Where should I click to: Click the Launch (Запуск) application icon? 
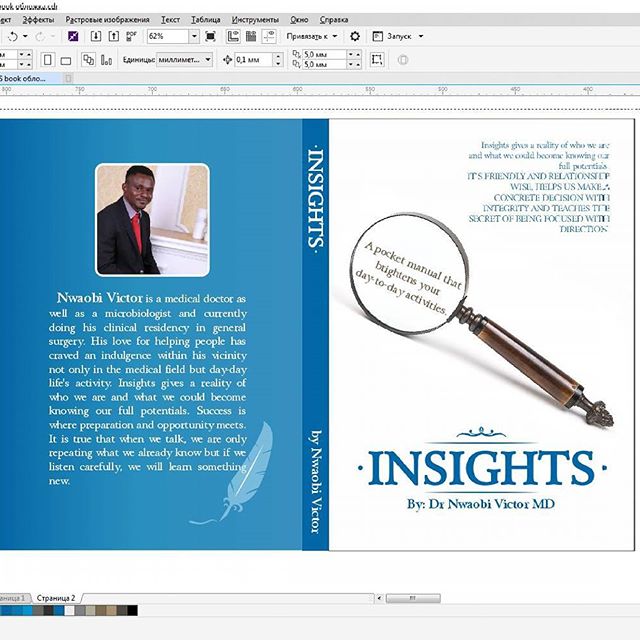pos(378,36)
